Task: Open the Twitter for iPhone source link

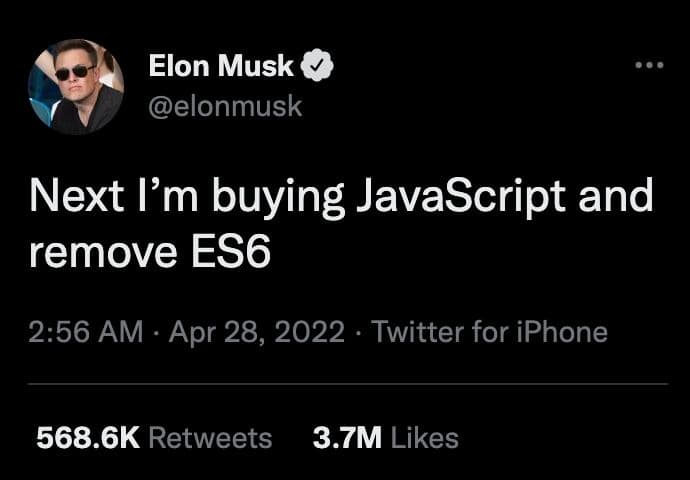Action: [490, 331]
